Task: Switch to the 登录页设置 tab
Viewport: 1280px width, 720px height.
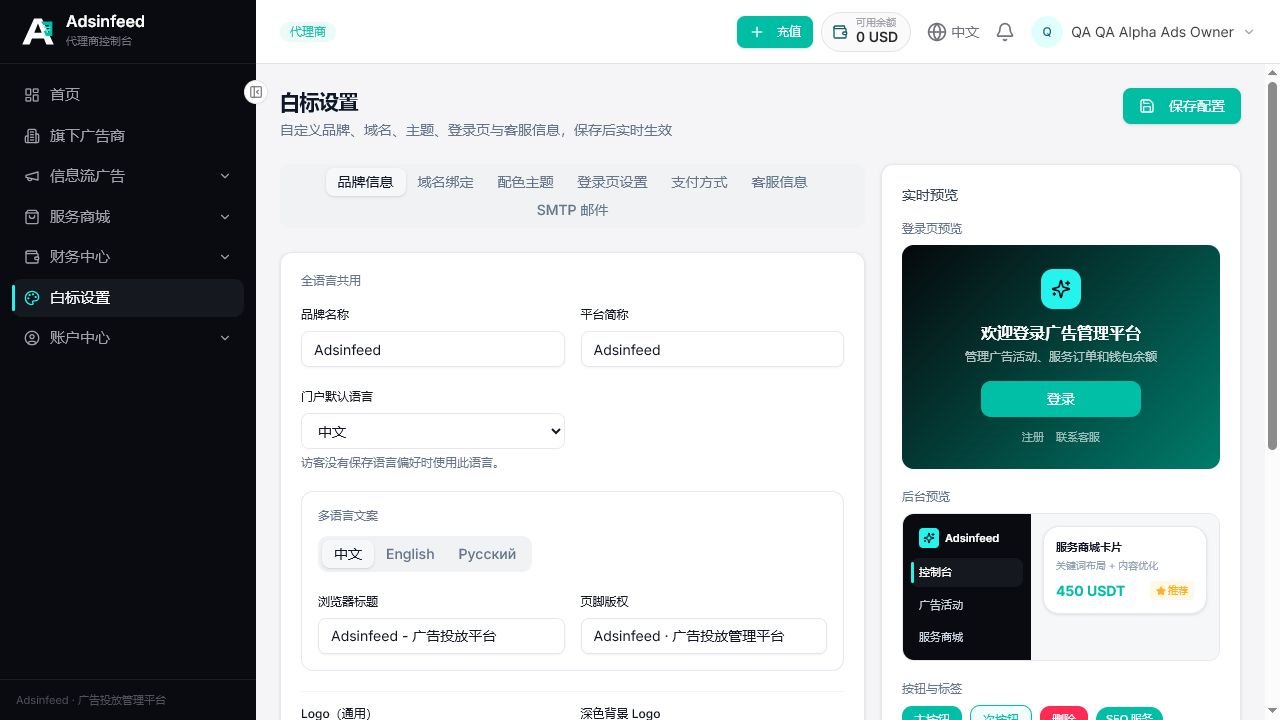Action: pos(612,182)
